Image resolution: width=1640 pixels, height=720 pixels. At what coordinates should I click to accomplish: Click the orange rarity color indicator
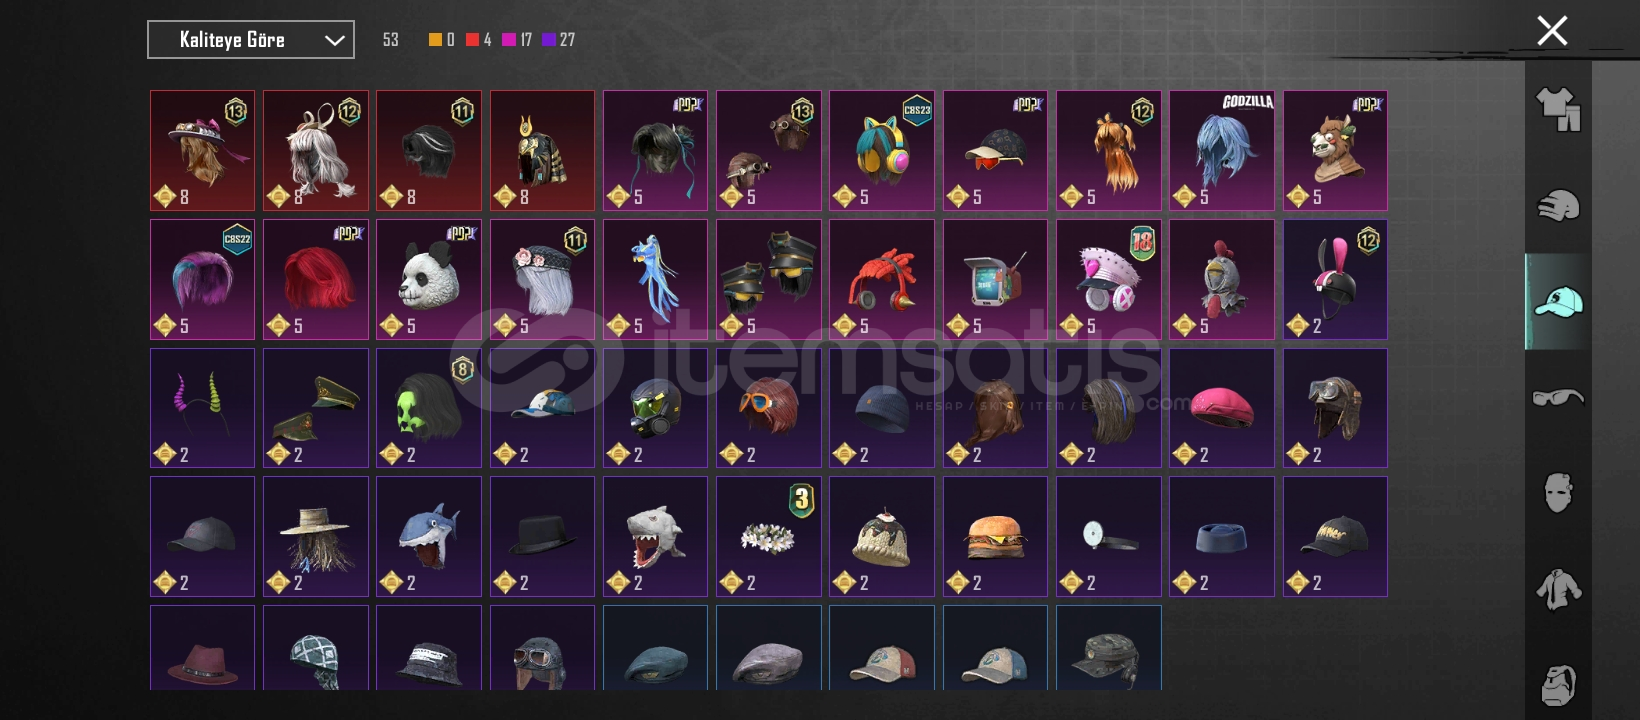tap(435, 40)
